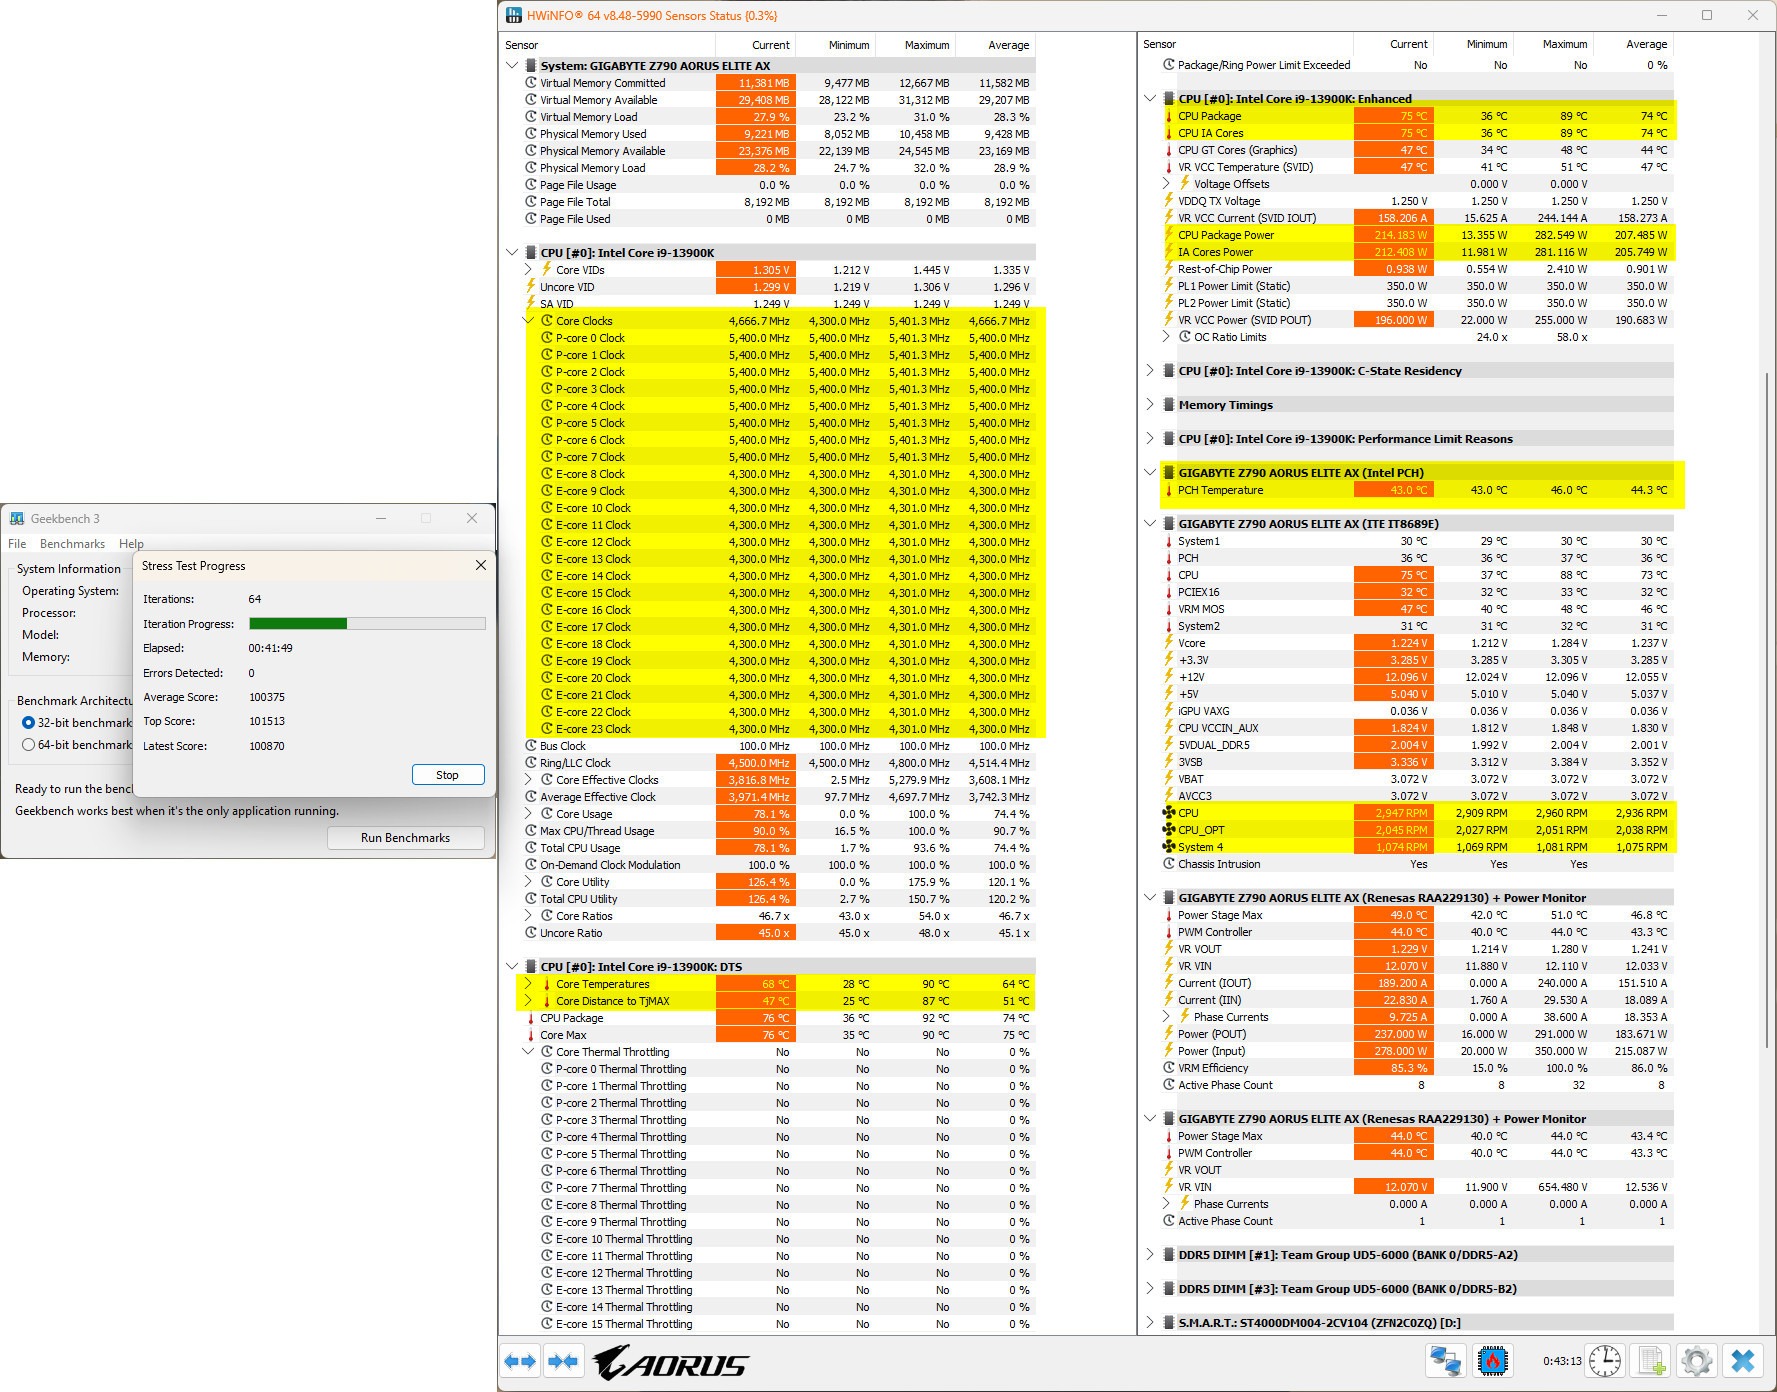Click the HWiNFO title bar app icon
The width and height of the screenshot is (1777, 1392).
click(513, 15)
